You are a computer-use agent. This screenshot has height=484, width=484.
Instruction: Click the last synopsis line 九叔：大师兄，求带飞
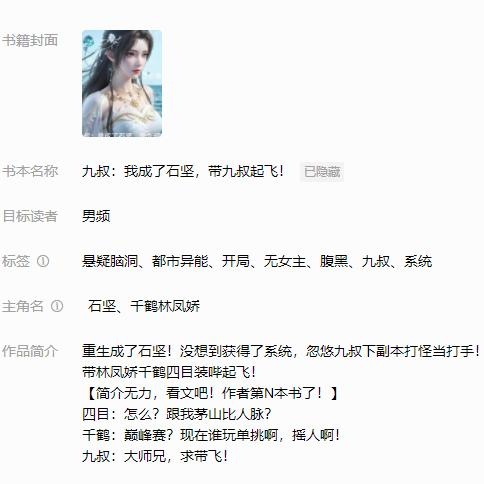click(155, 456)
